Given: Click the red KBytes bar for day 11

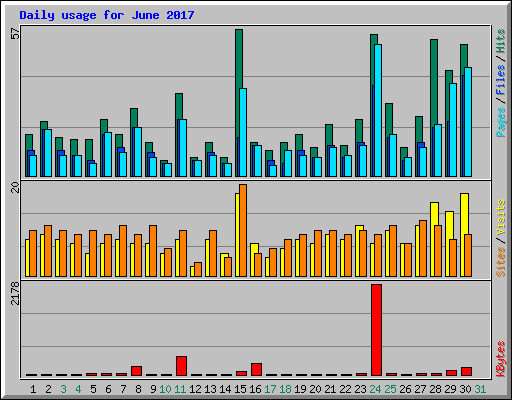Looking at the screenshot, I should [181, 366].
